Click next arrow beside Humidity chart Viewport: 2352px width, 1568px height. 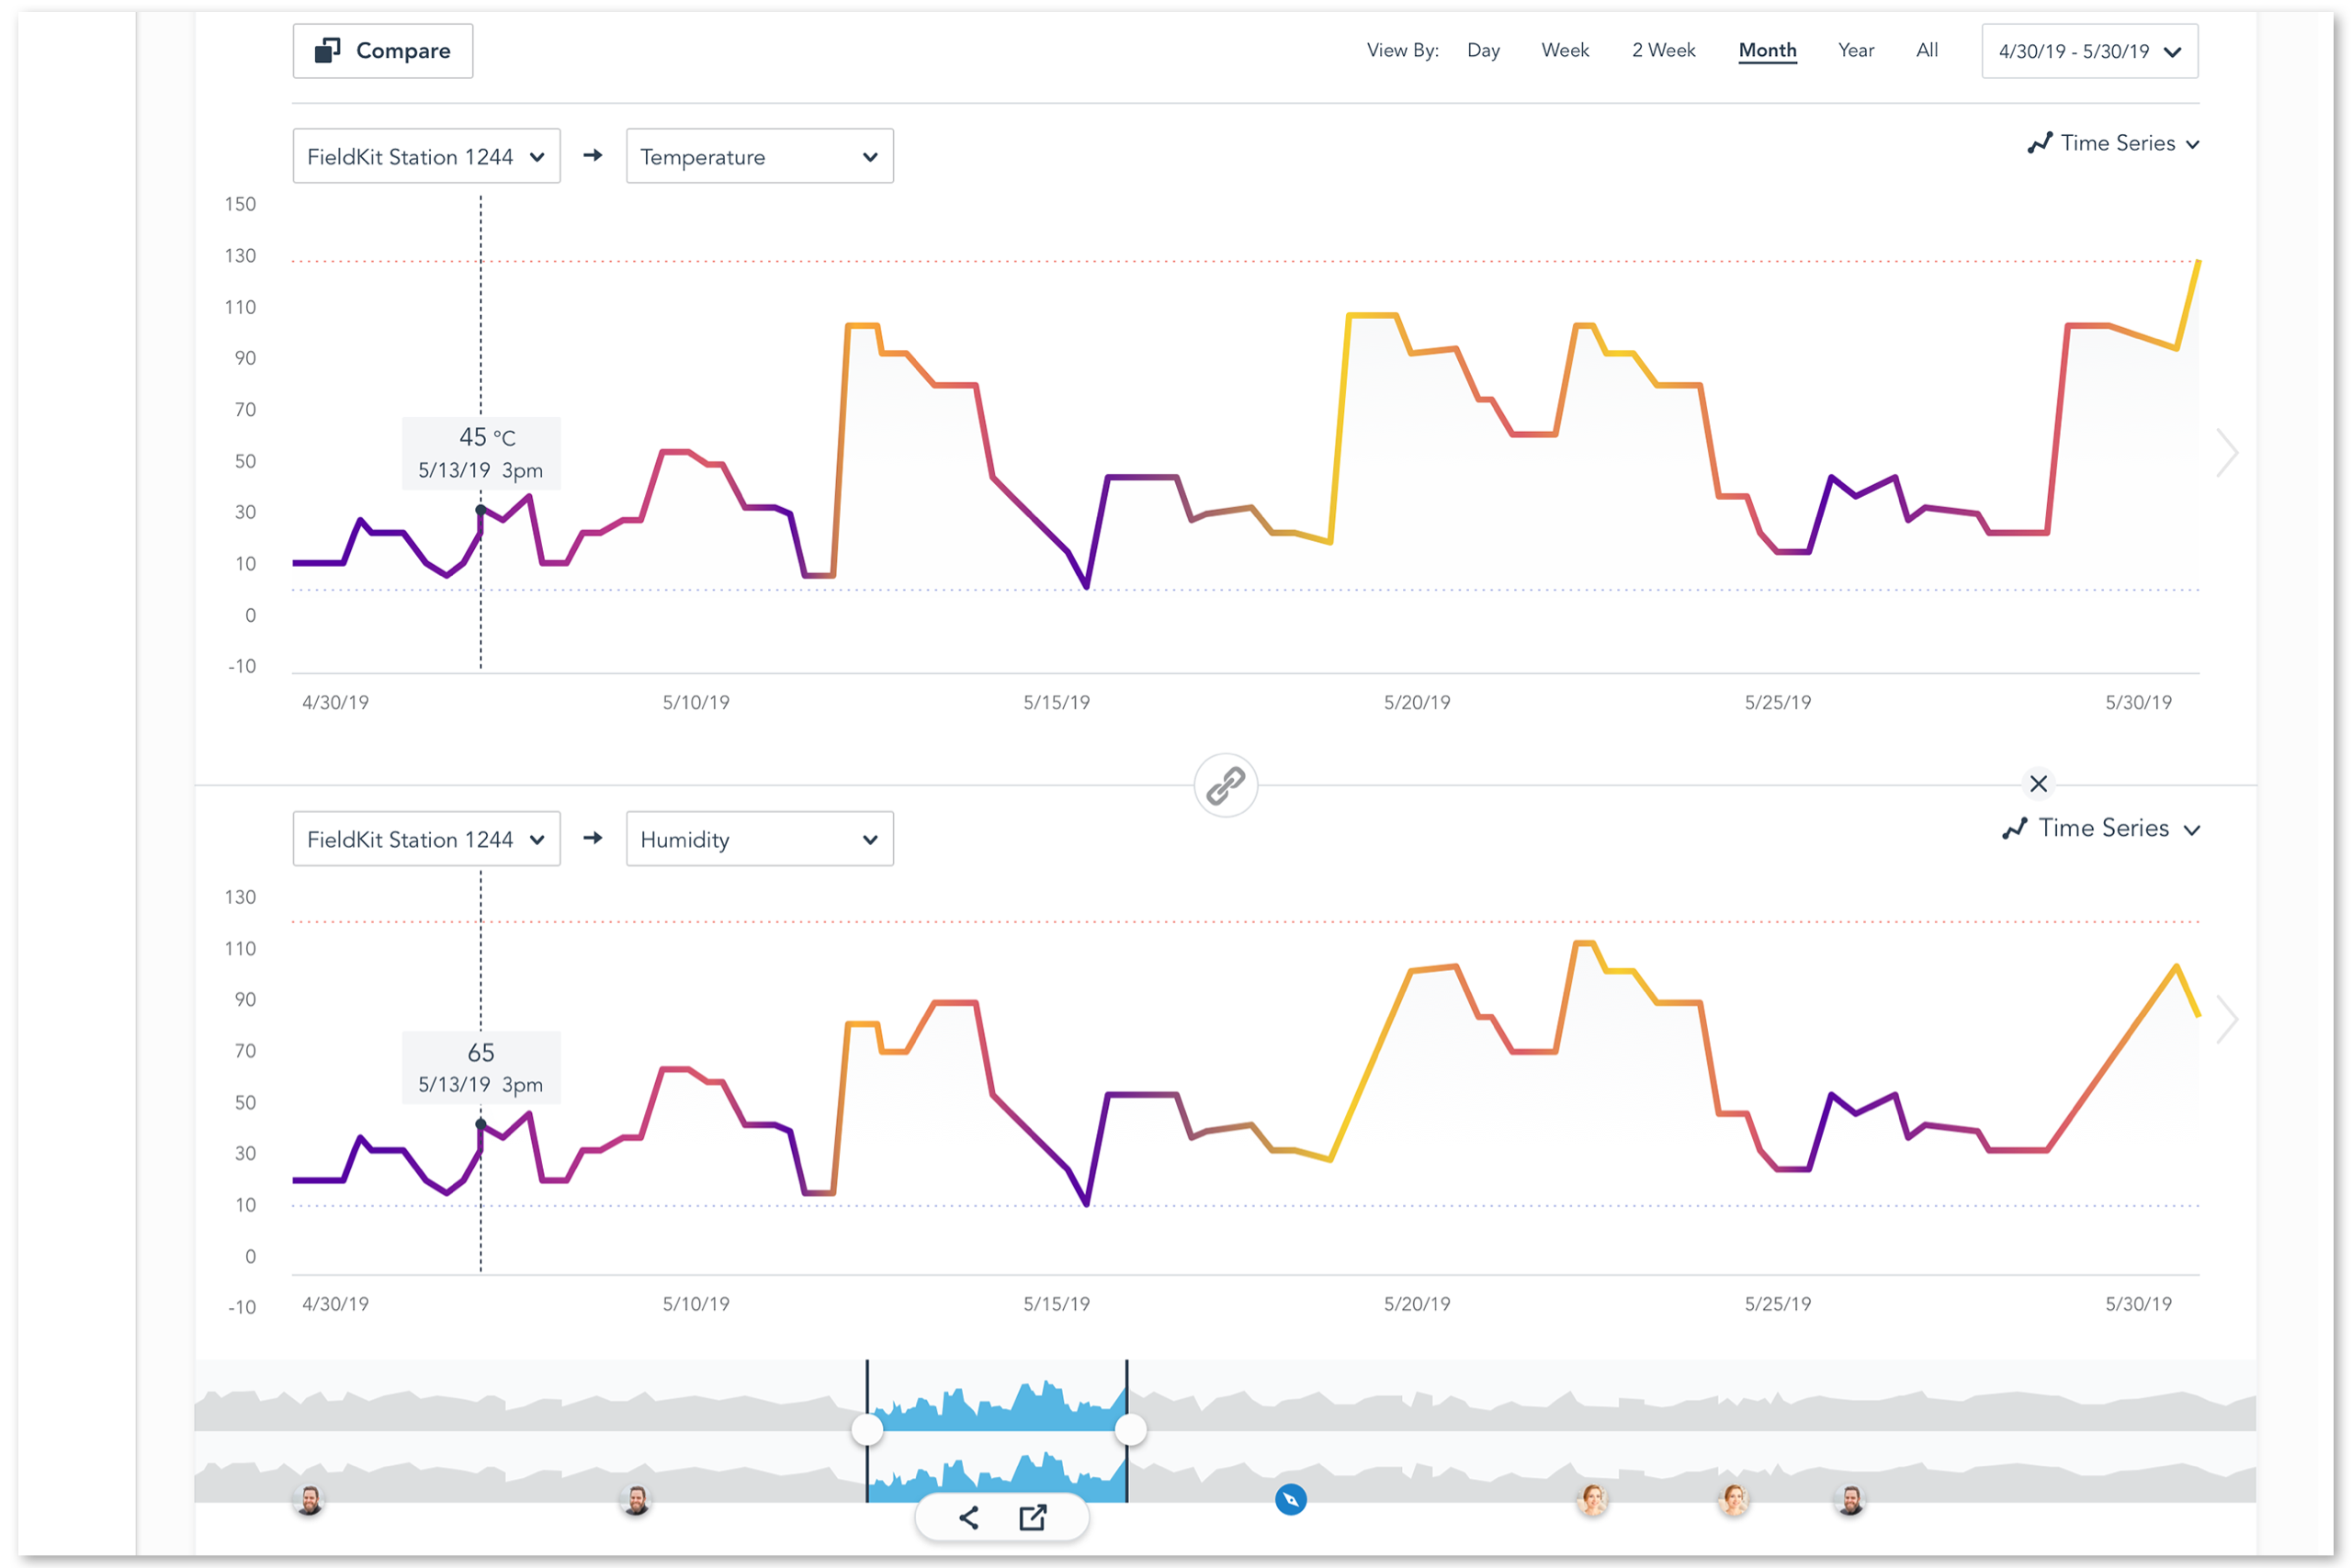coord(2226,1019)
